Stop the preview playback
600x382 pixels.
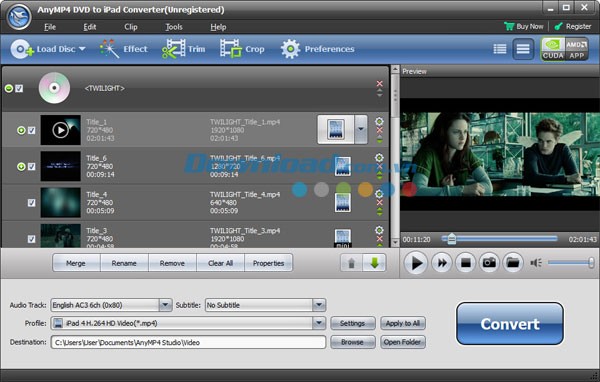[x=465, y=263]
